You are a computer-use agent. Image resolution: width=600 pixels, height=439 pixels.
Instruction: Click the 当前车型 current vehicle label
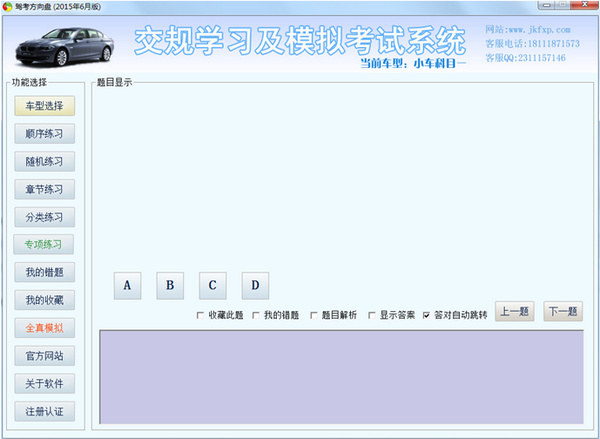(414, 63)
